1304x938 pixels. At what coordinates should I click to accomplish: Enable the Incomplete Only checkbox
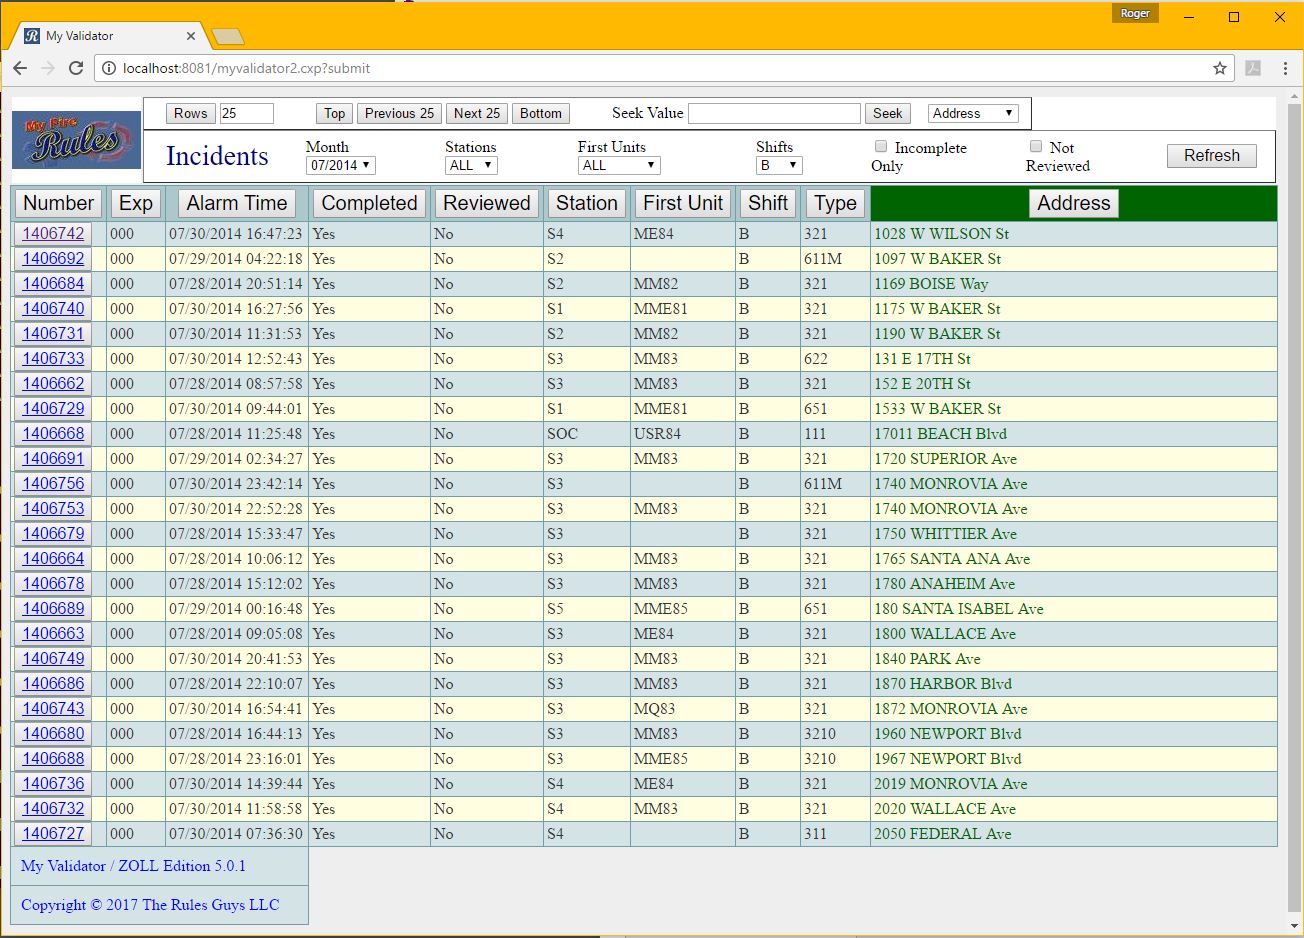881,147
